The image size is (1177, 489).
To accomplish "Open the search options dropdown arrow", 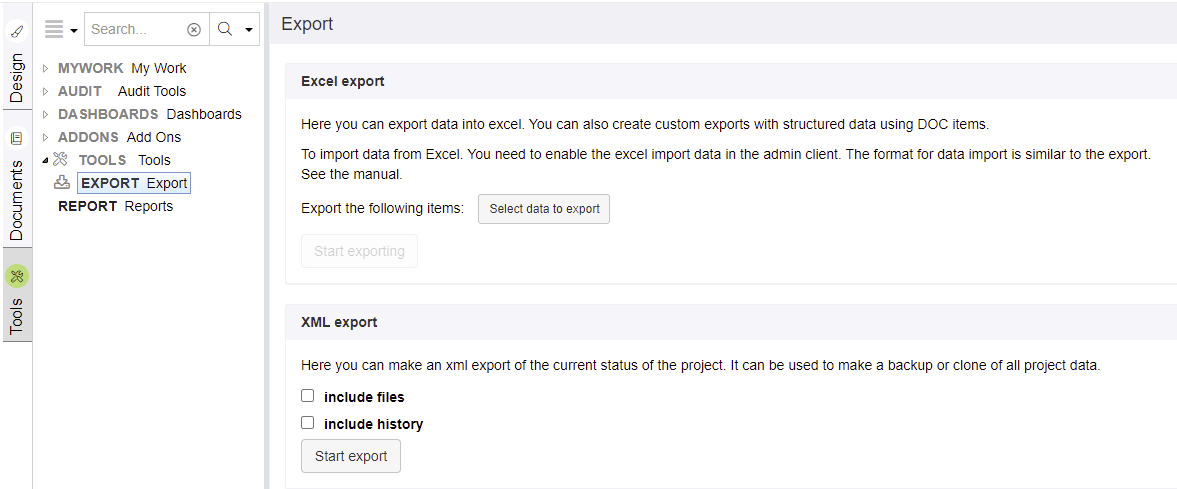I will click(x=249, y=30).
